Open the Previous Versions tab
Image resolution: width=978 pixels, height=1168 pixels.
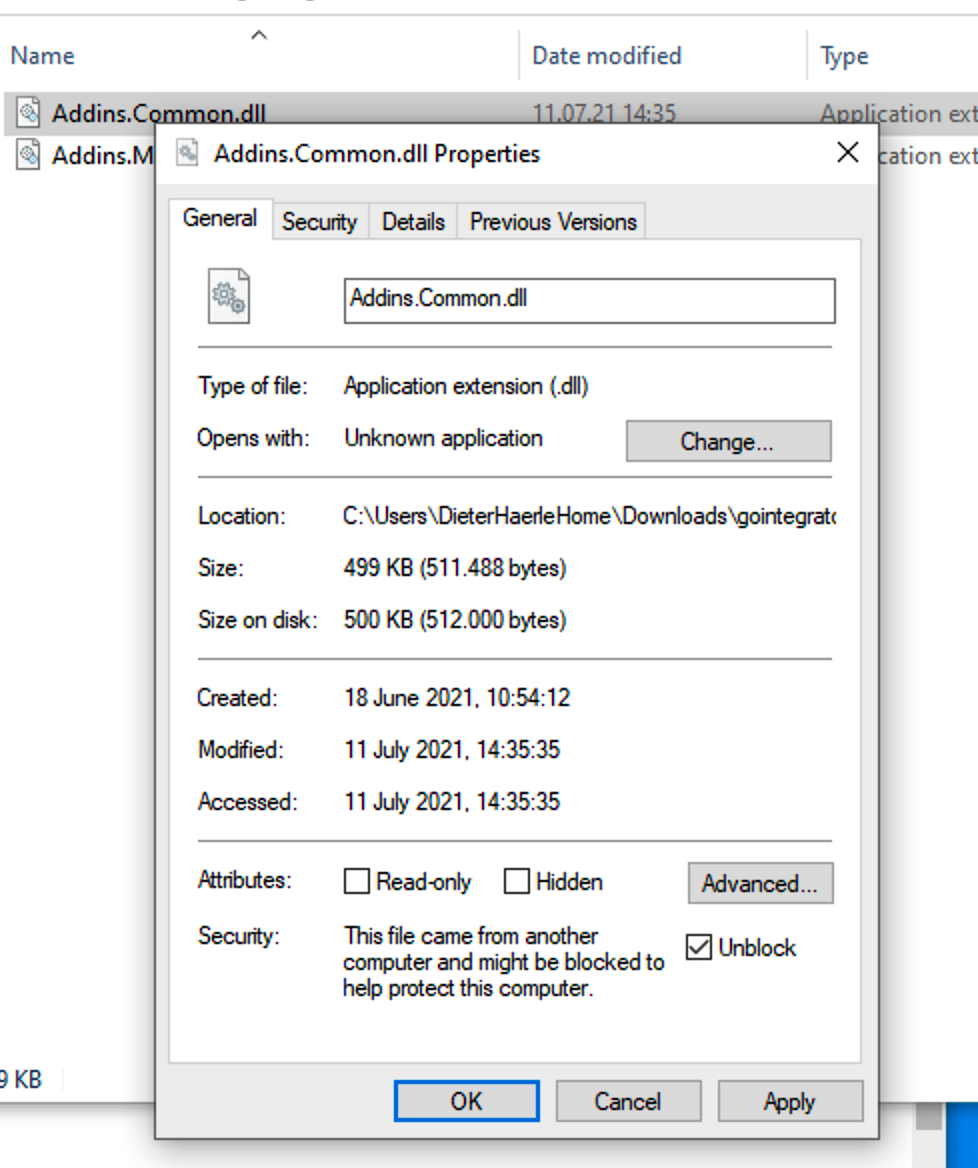[x=553, y=221]
